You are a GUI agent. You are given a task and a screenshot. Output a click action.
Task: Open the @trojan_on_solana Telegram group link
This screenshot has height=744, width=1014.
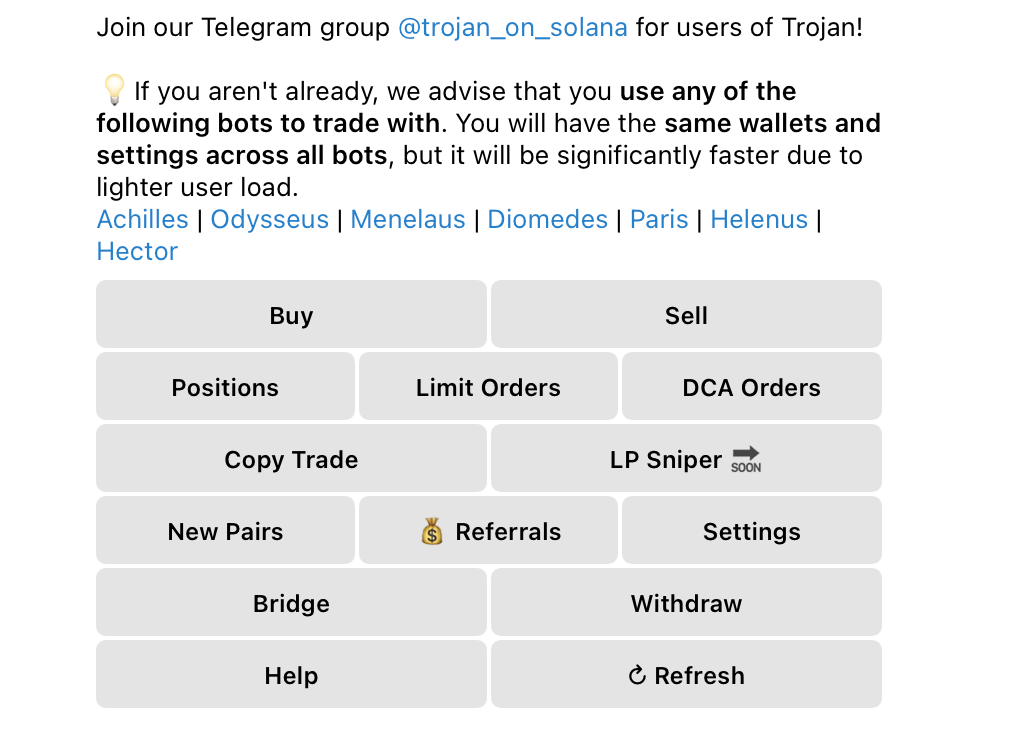click(512, 27)
